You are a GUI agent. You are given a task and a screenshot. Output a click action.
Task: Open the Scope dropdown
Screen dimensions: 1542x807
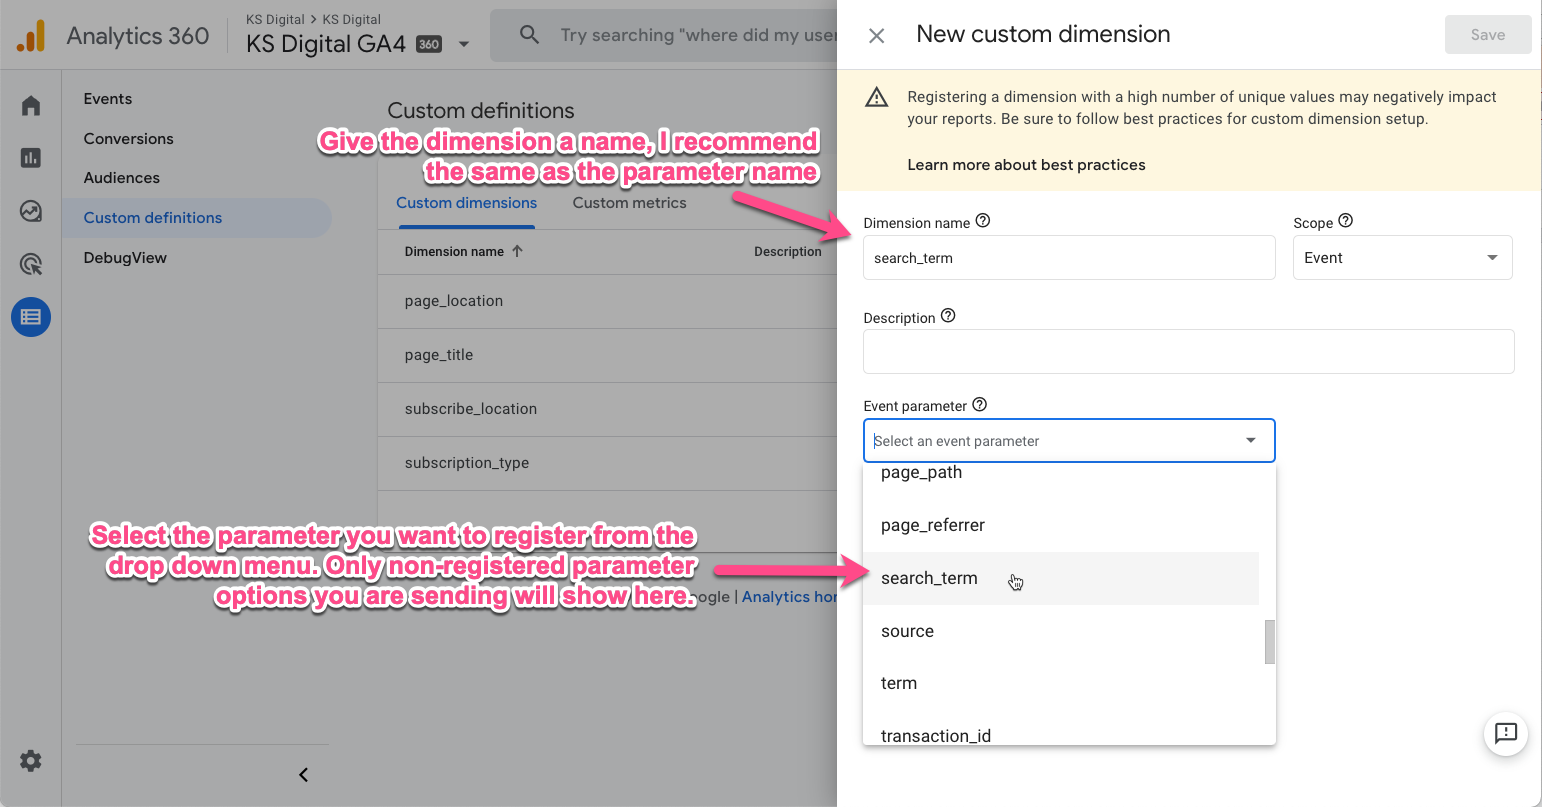1402,258
